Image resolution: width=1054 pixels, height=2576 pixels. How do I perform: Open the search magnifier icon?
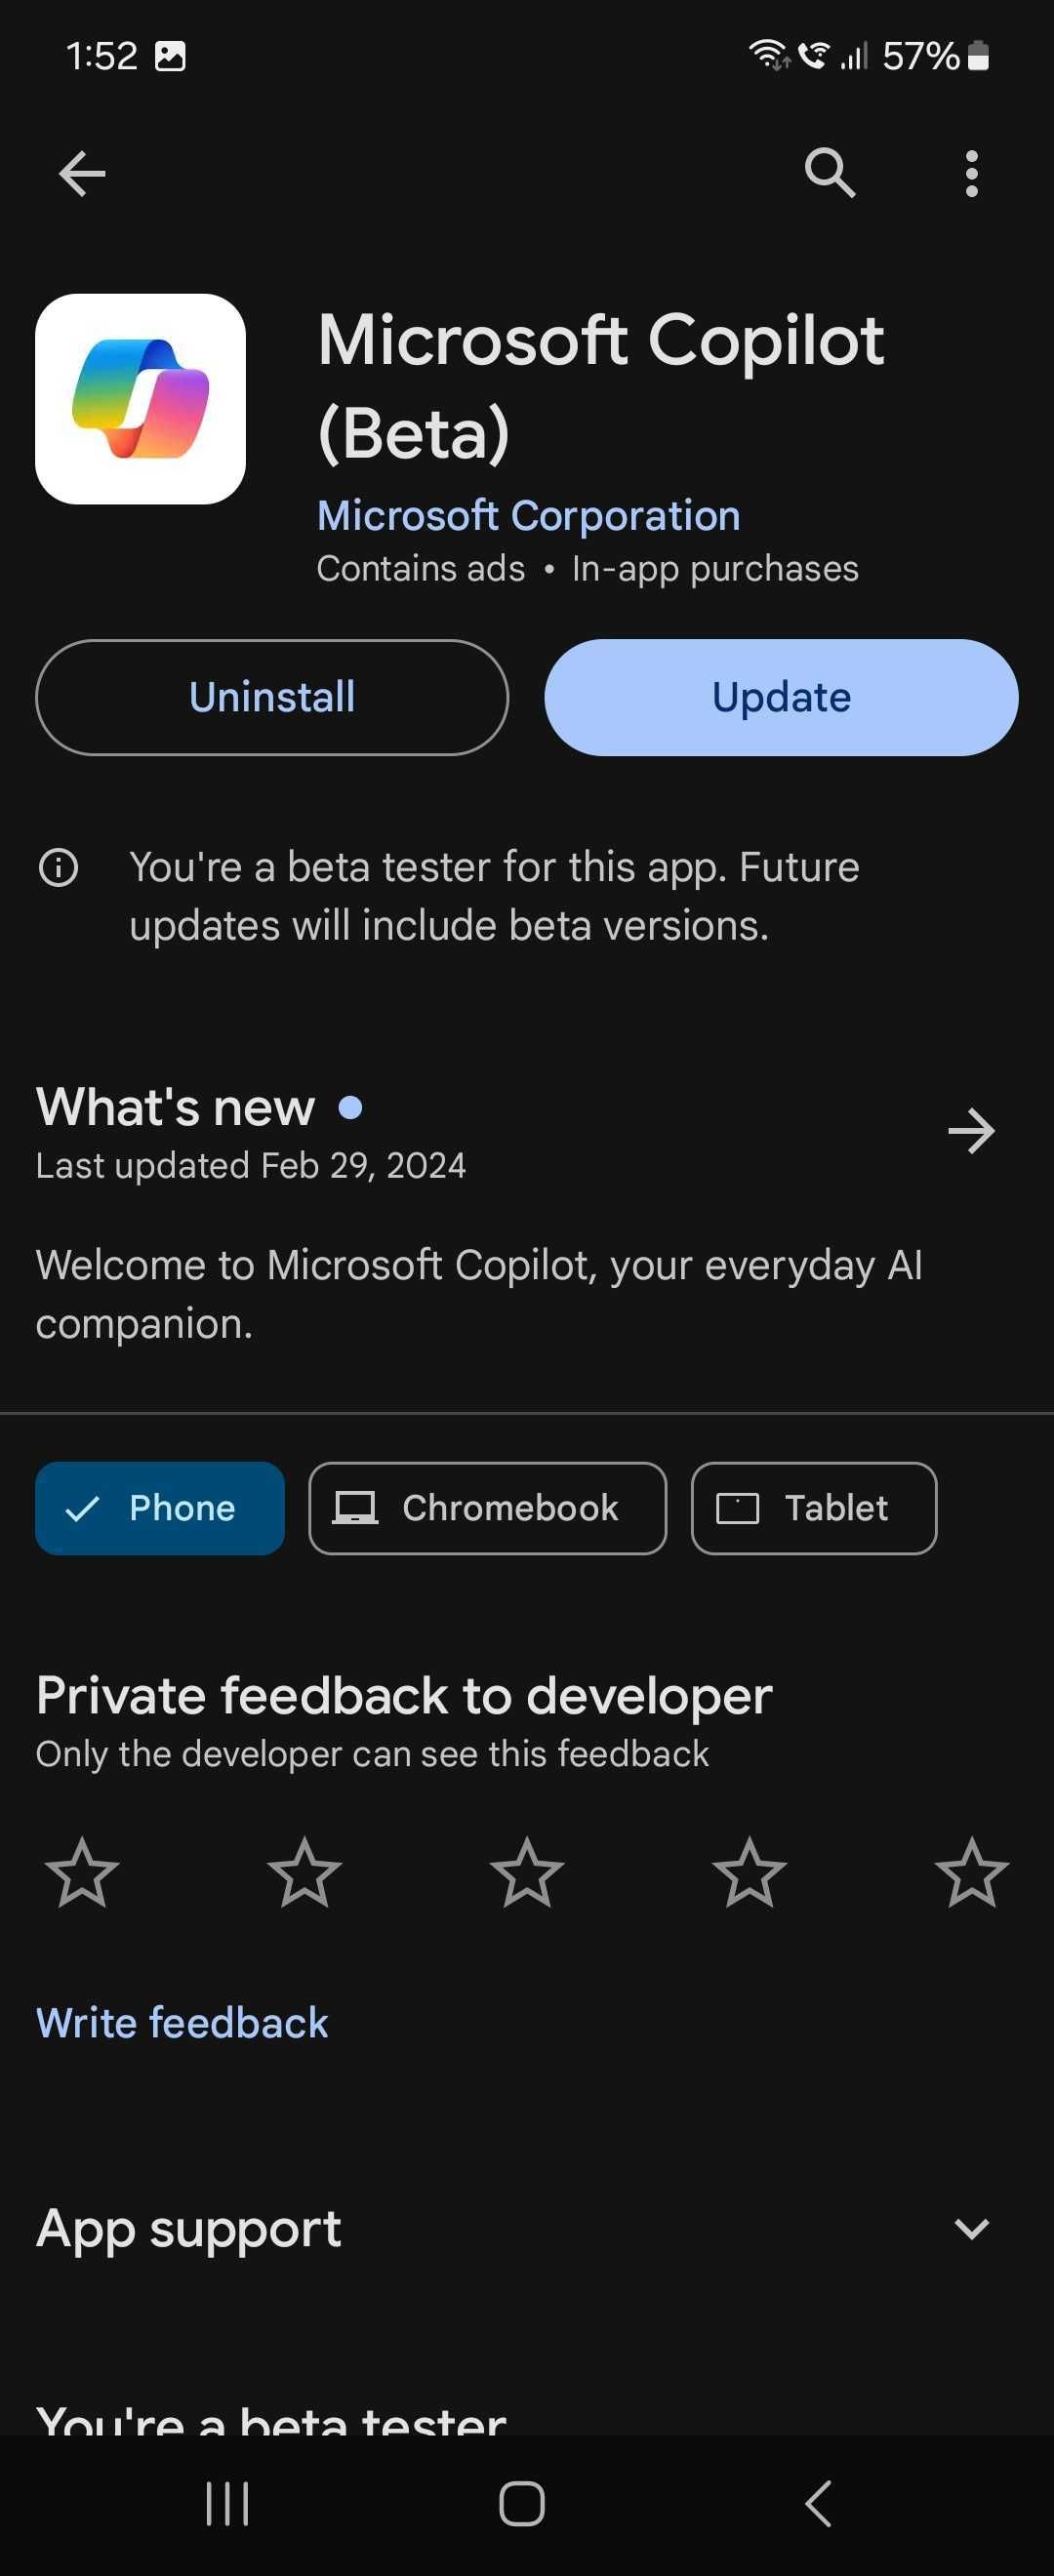click(830, 173)
